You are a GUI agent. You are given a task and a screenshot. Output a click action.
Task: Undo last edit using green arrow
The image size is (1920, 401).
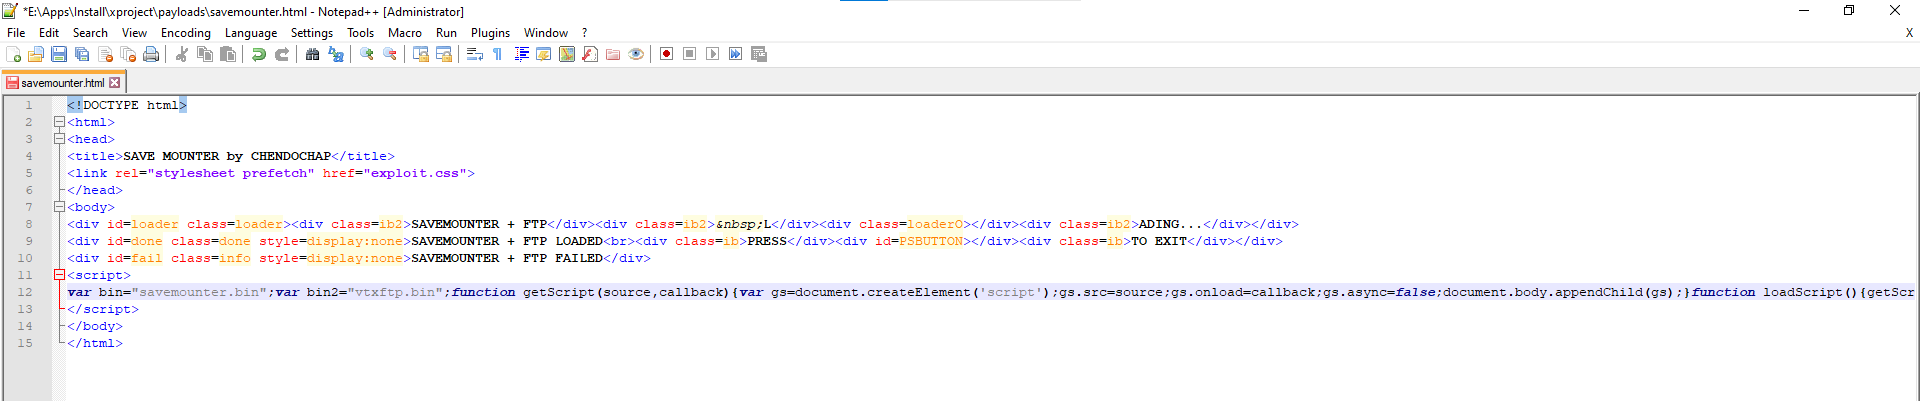click(x=259, y=54)
